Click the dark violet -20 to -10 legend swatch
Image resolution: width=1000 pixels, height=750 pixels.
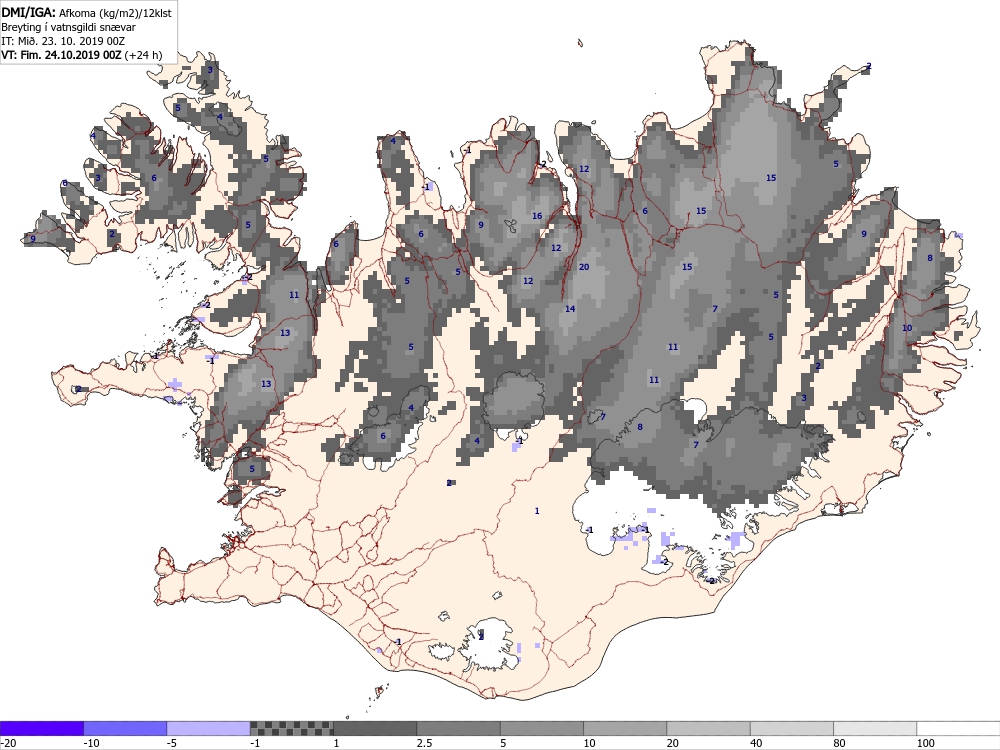pyautogui.click(x=41, y=728)
